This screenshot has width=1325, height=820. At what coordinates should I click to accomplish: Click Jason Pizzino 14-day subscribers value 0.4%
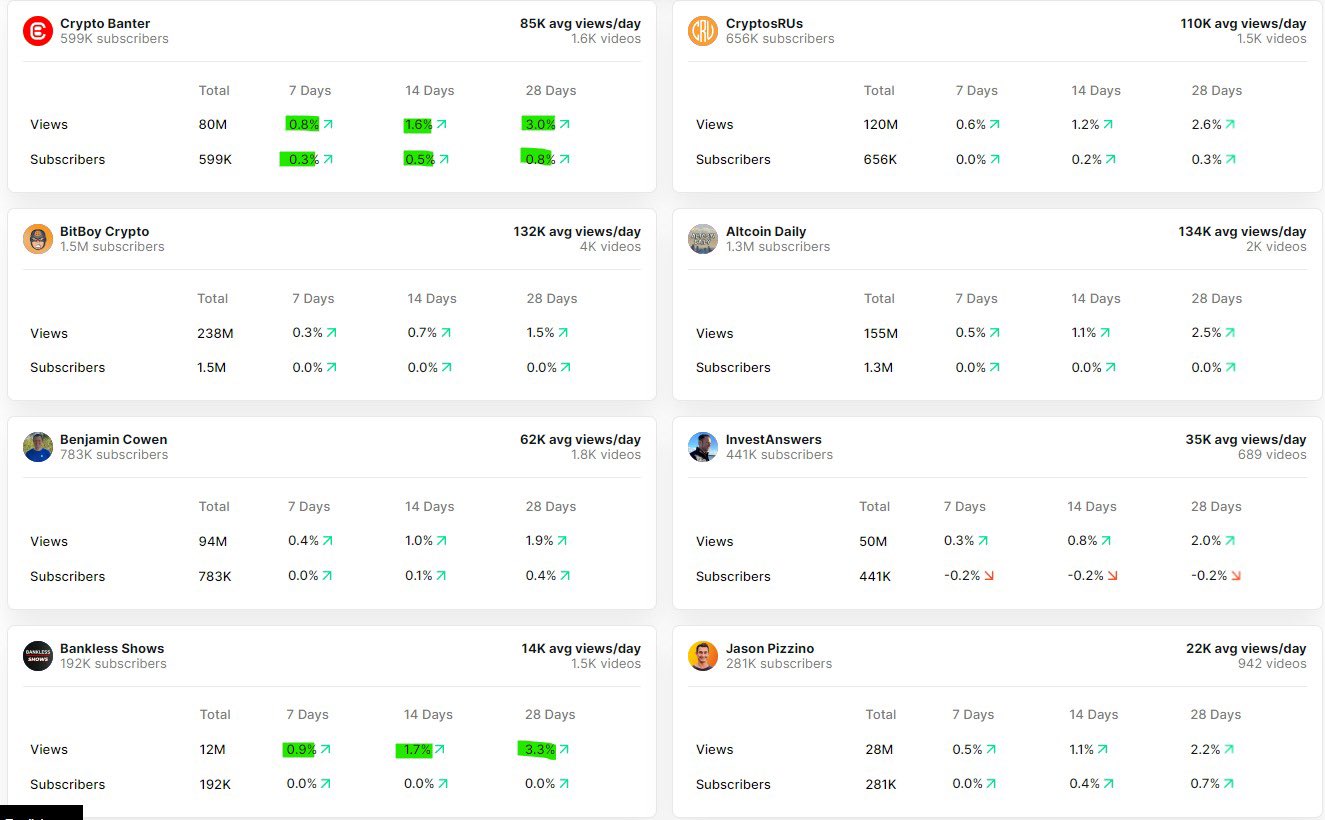pos(1085,784)
